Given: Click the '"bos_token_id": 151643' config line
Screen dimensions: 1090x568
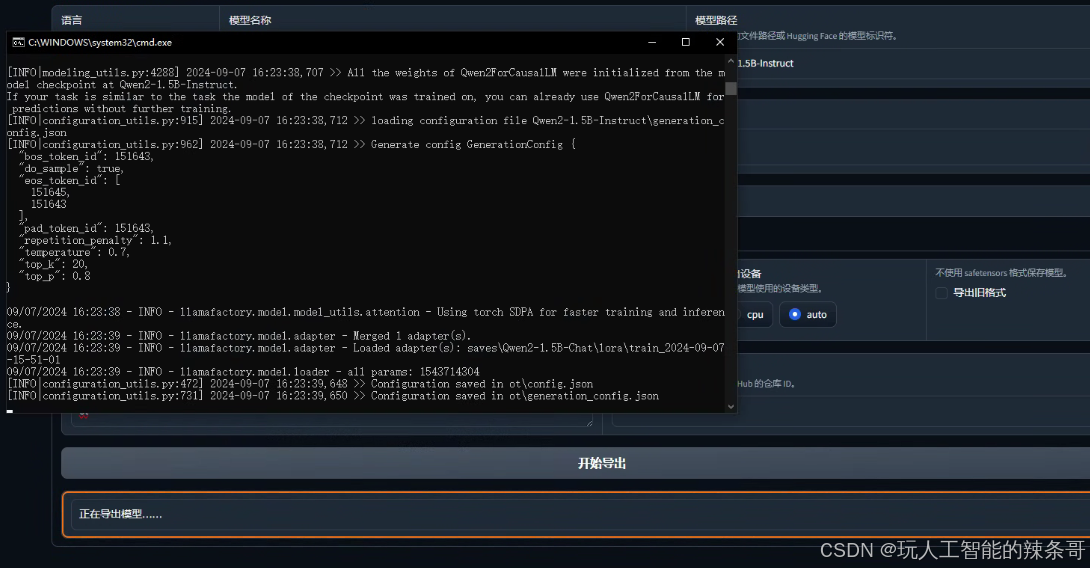Looking at the screenshot, I should coord(86,156).
